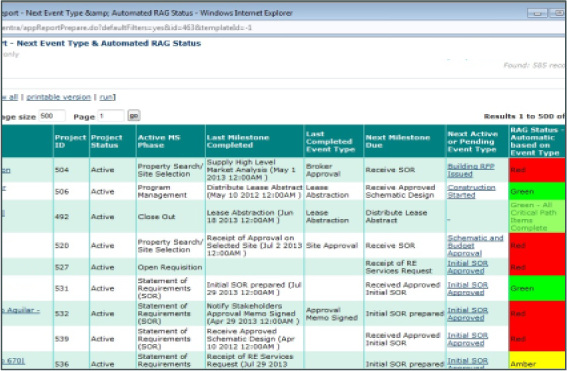This screenshot has height=371, width=567.
Task: Click the go button beside Page field
Action: pyautogui.click(x=134, y=116)
